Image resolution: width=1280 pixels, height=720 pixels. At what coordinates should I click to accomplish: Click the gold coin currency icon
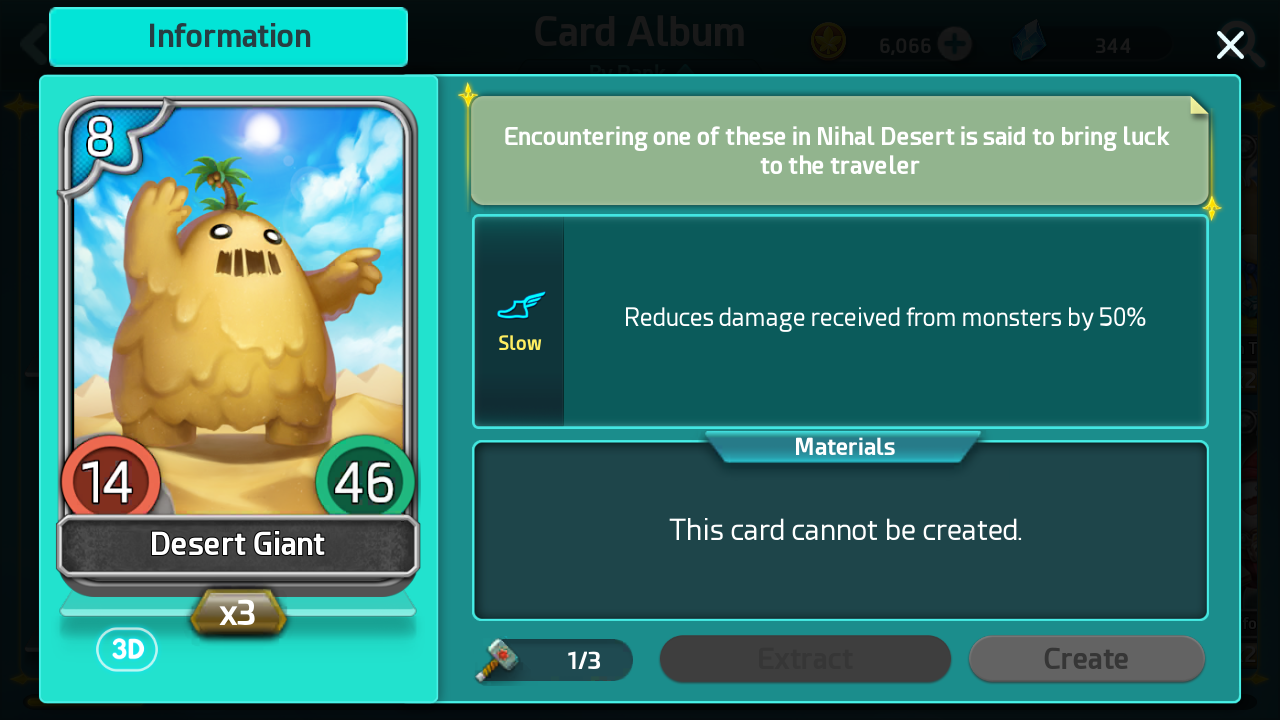[x=829, y=41]
